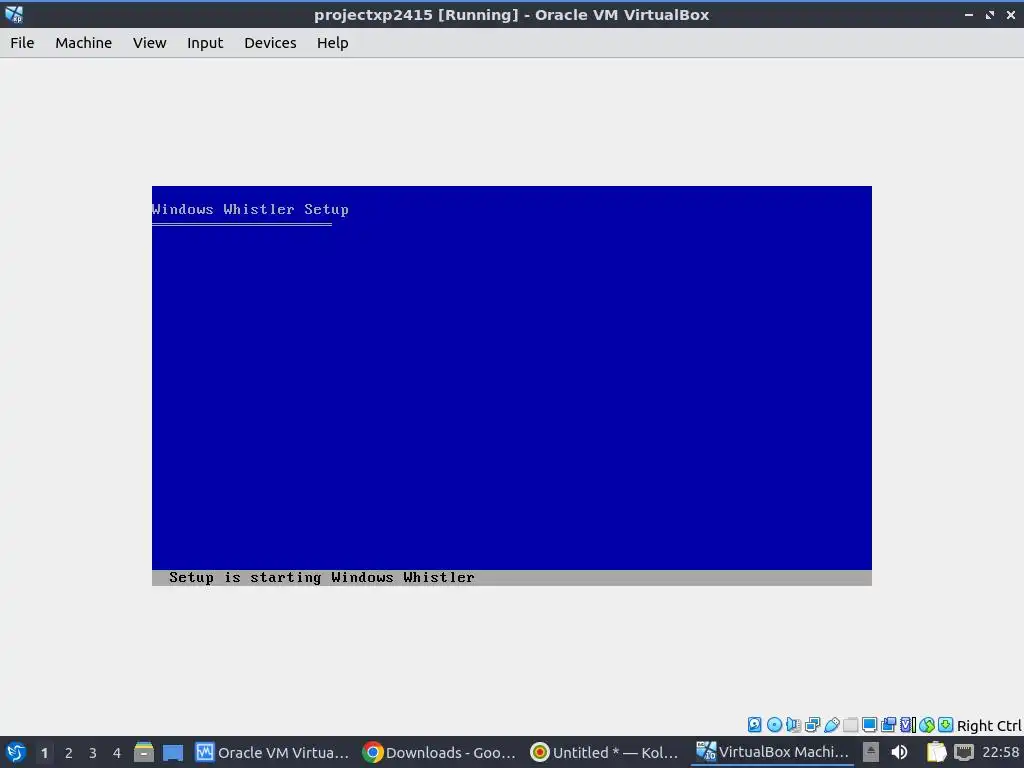Click the Windows Whistler Setup screen inside VM

511,385
